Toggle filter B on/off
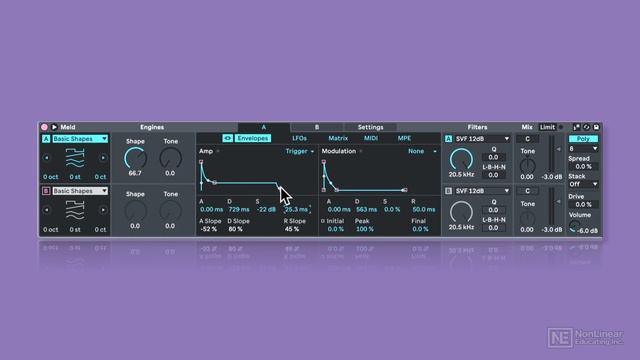The height and width of the screenshot is (360, 640). click(x=448, y=191)
